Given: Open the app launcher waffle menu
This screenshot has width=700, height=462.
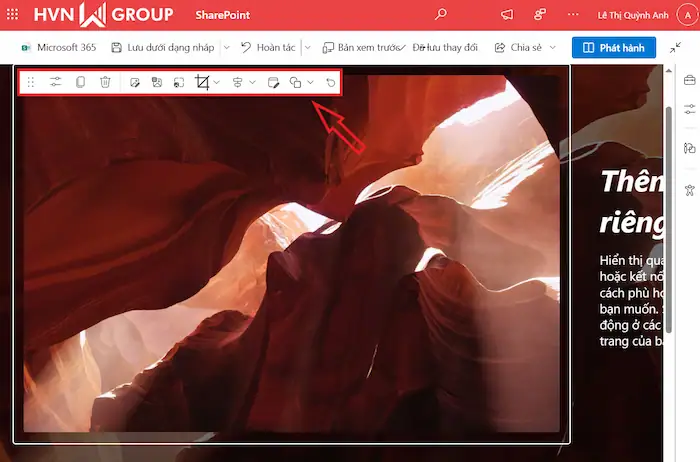Looking at the screenshot, I should tap(14, 15).
